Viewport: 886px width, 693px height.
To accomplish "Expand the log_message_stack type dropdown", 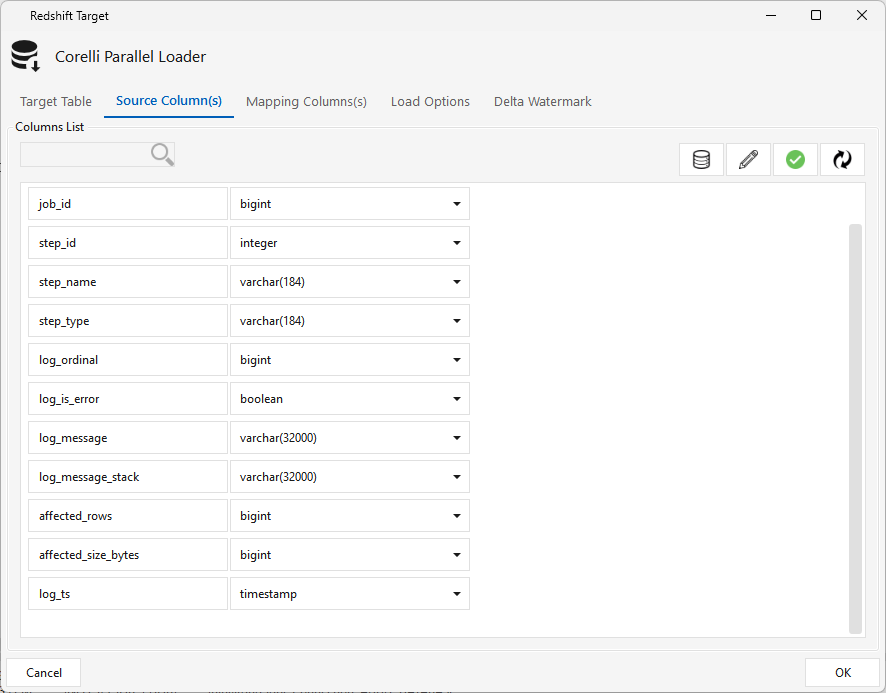I will tap(350, 477).
